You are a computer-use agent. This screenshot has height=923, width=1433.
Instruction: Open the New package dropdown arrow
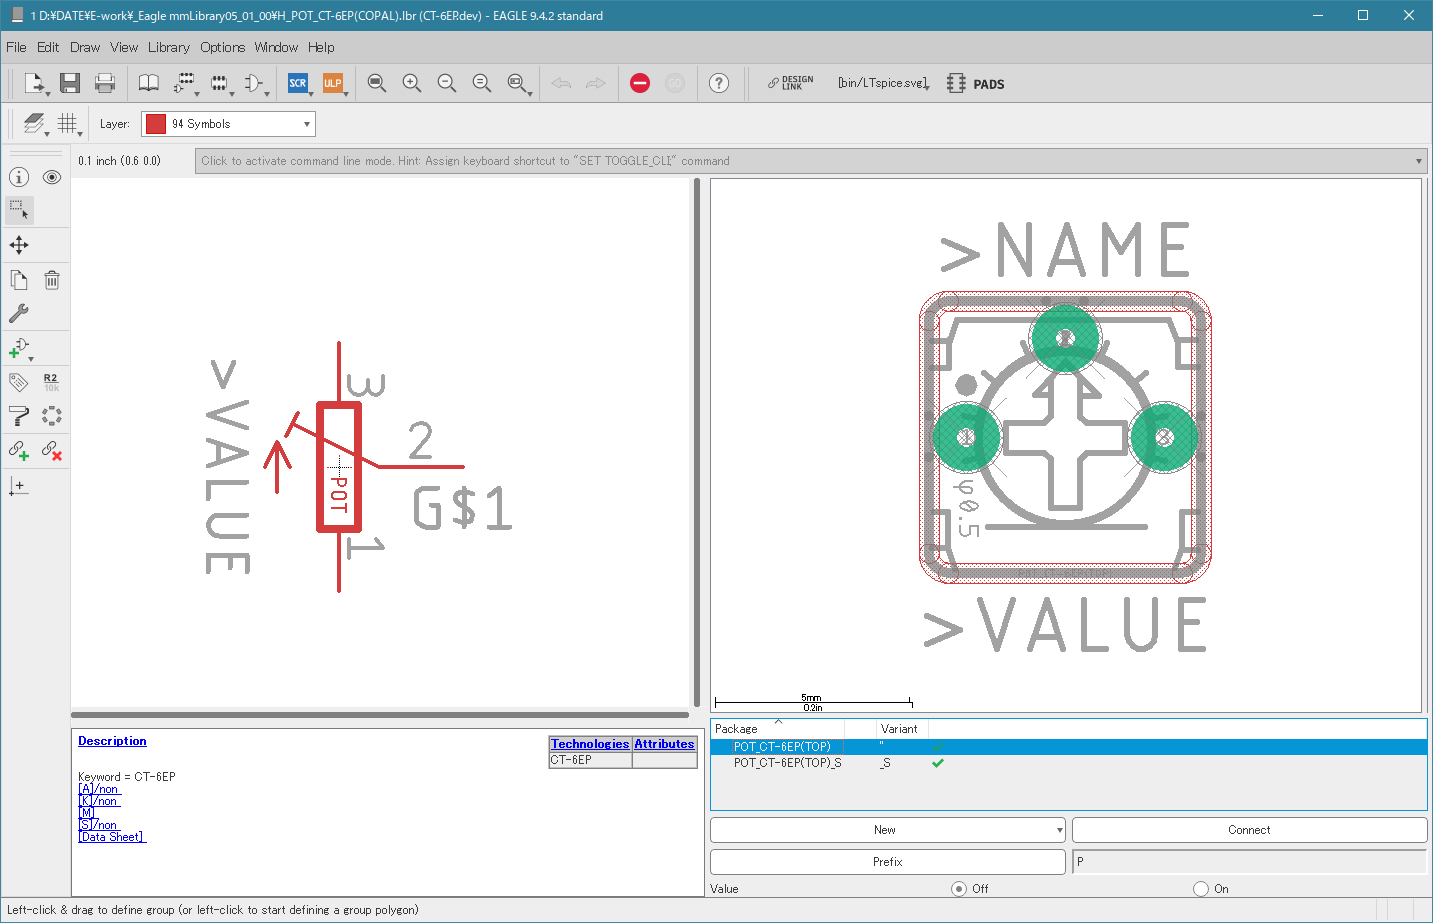click(x=1059, y=830)
